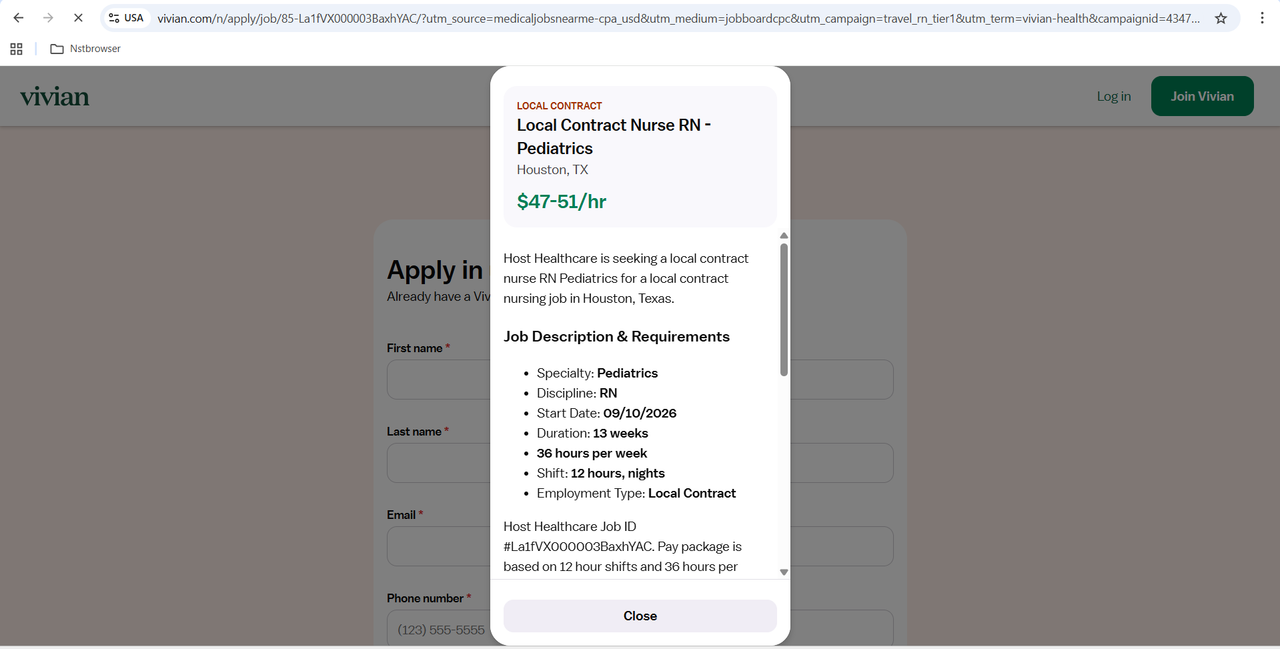Close the job details dialog
The height and width of the screenshot is (649, 1280).
click(x=640, y=616)
